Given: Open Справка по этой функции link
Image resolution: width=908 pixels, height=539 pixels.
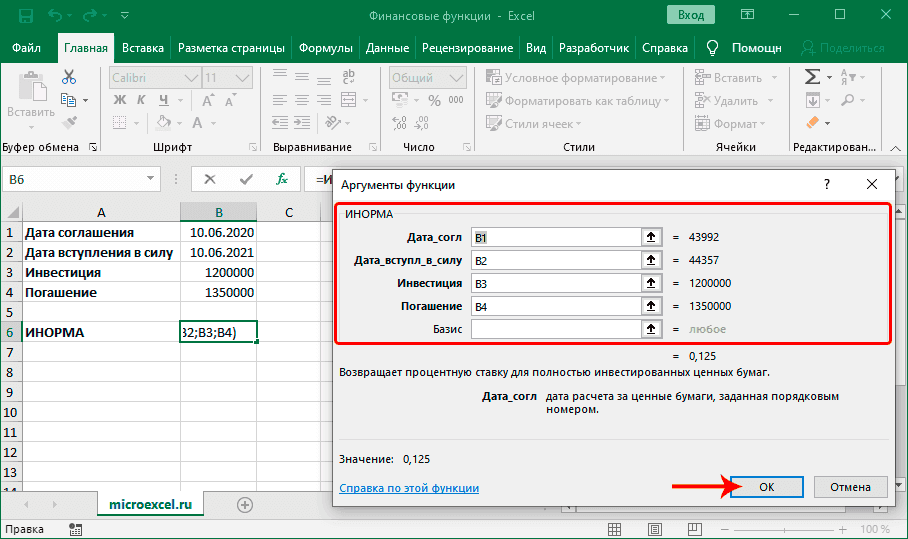Looking at the screenshot, I should pyautogui.click(x=409, y=488).
